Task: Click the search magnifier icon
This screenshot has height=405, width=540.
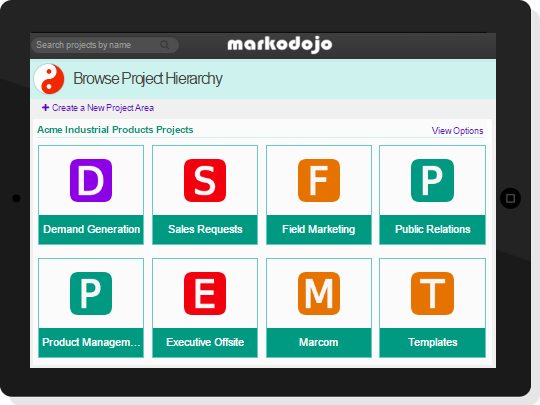Action: click(165, 45)
